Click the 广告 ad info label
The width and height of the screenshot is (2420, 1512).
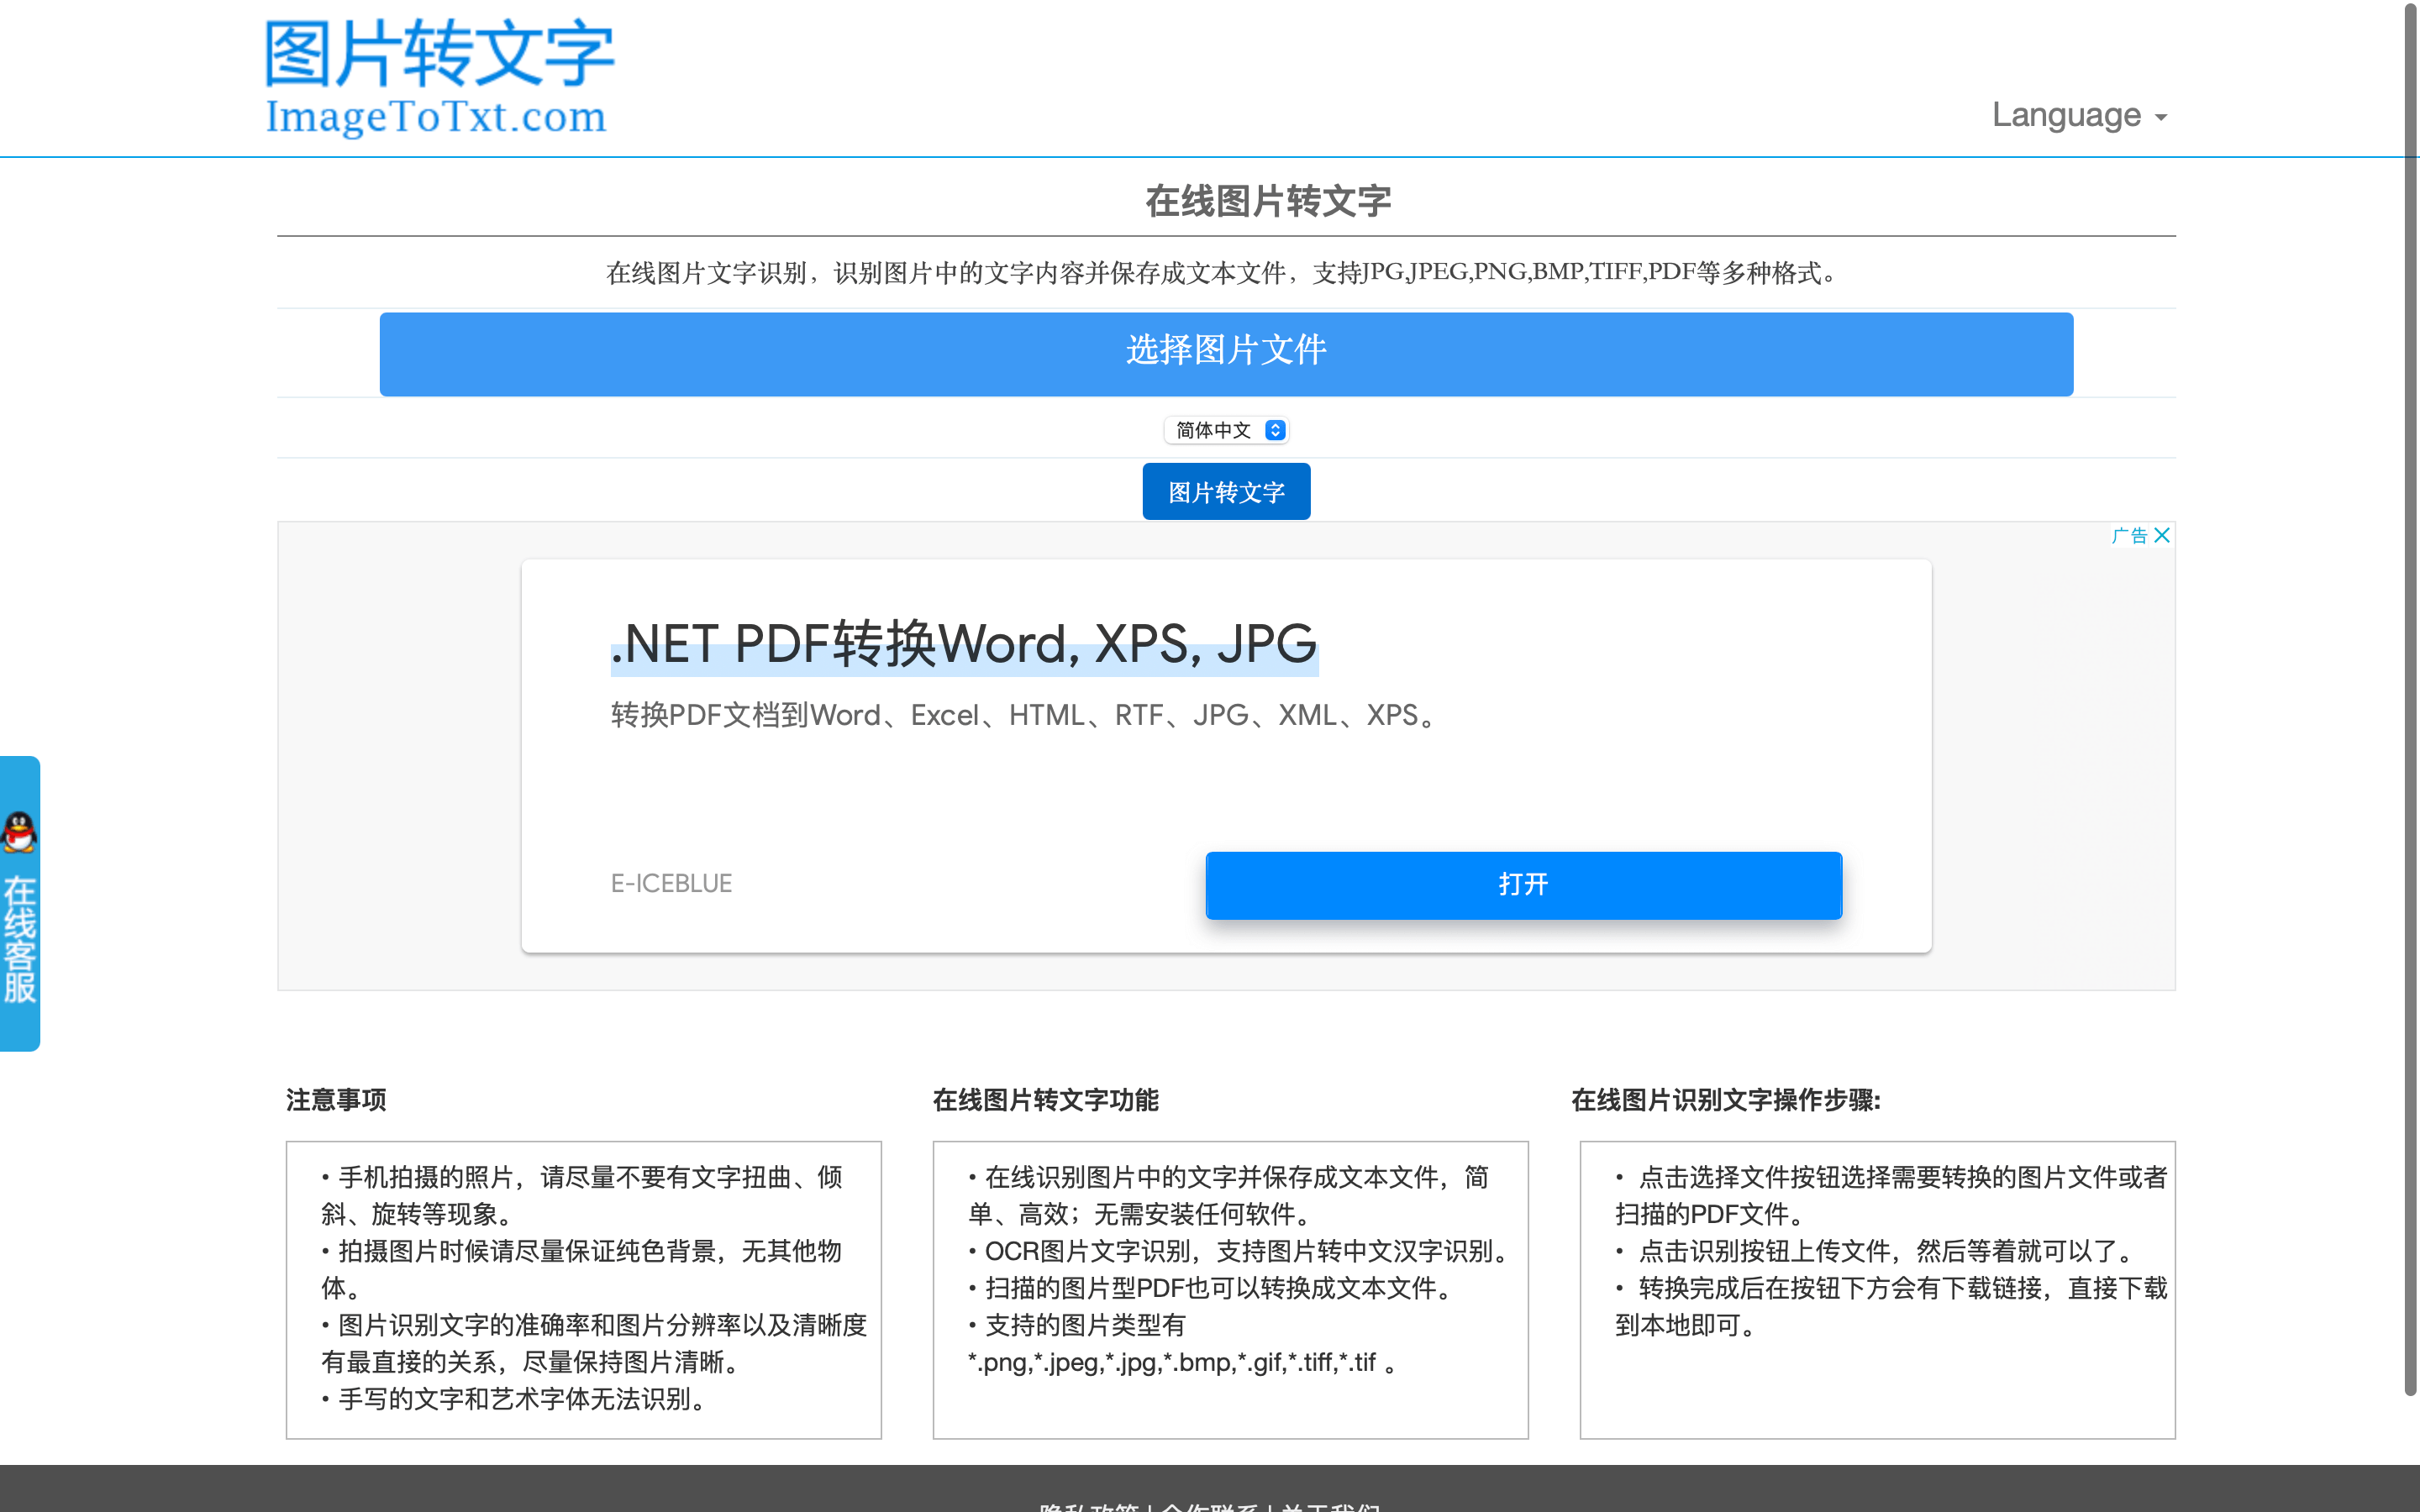pyautogui.click(x=2129, y=536)
